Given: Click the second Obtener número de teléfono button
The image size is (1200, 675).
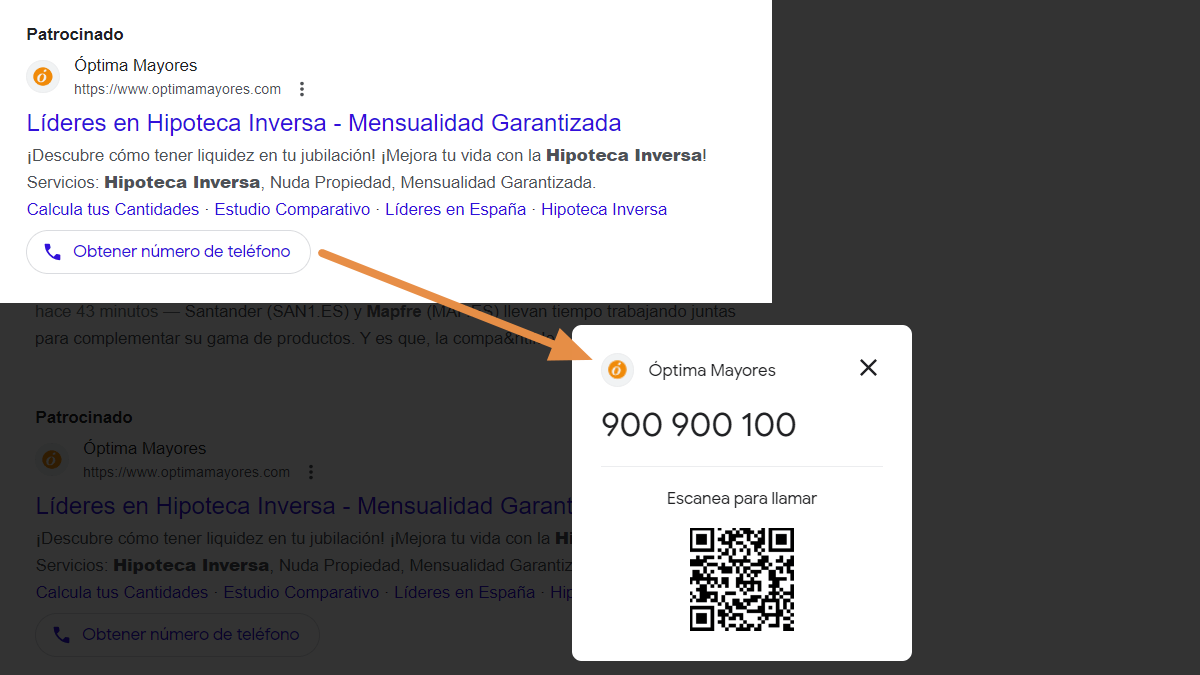Looking at the screenshot, I should coord(177,634).
